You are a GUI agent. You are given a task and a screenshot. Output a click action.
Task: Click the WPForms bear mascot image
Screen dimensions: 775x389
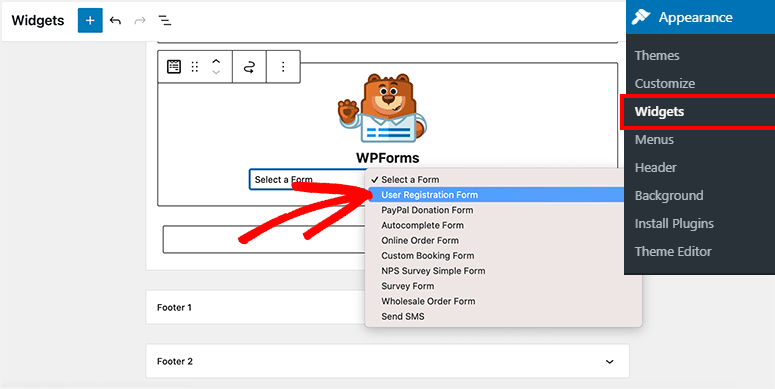pyautogui.click(x=382, y=108)
